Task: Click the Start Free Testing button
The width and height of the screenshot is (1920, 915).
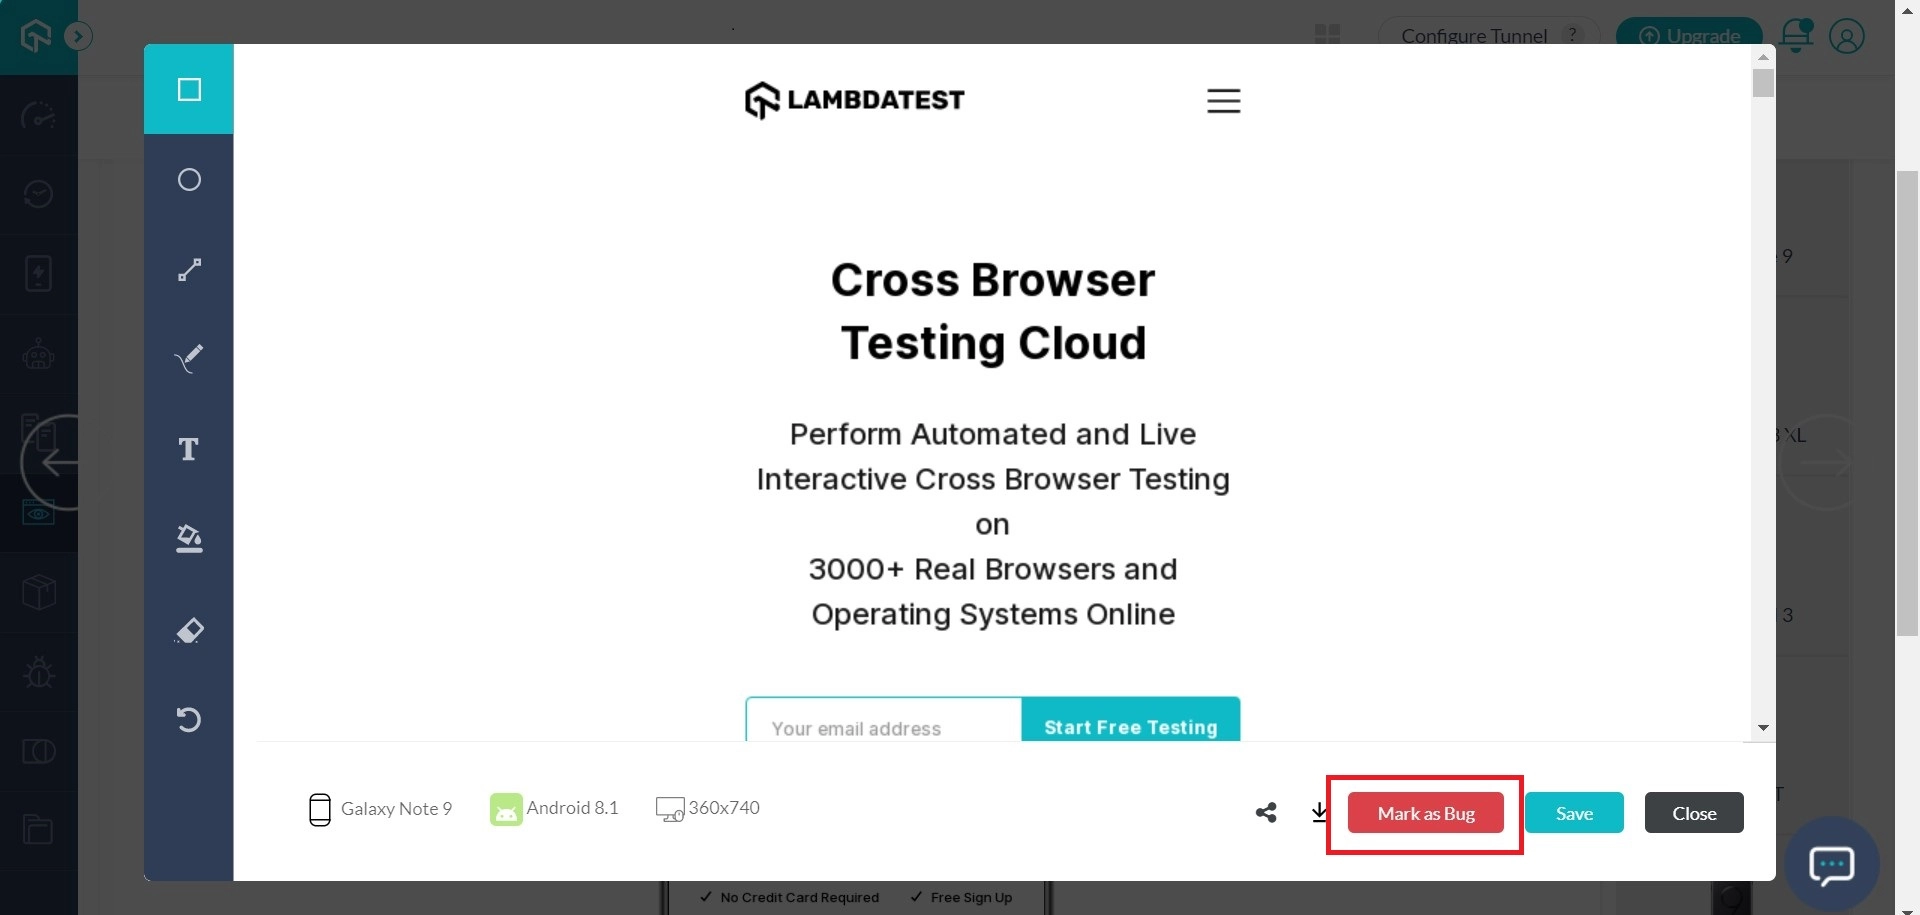Action: click(x=1130, y=727)
